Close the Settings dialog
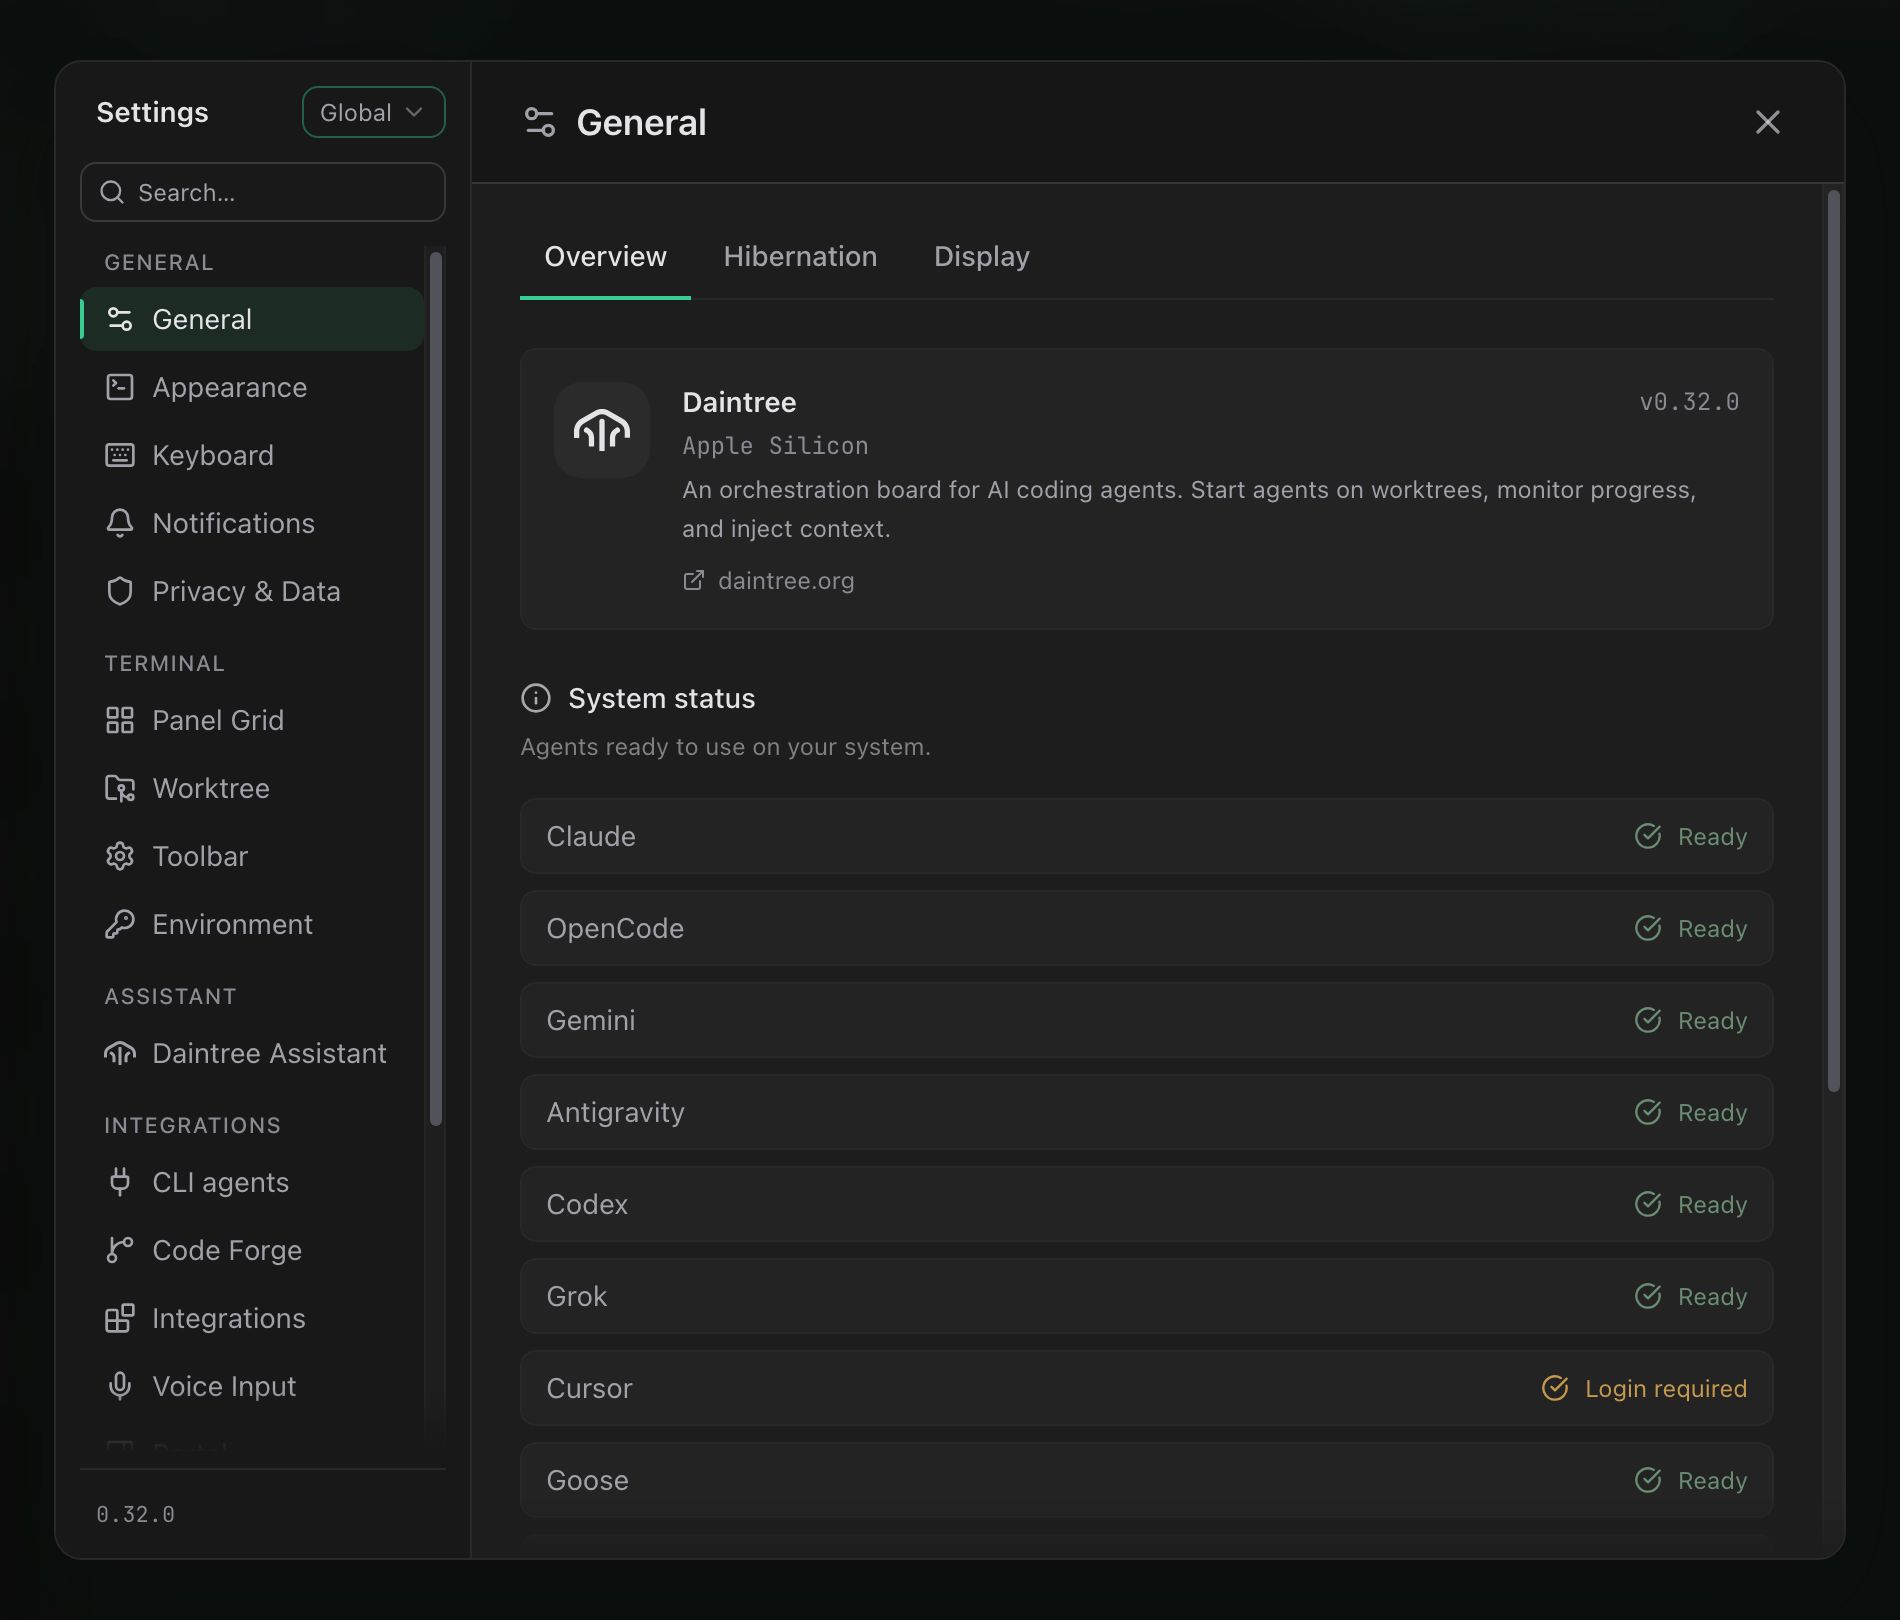 tap(1767, 122)
